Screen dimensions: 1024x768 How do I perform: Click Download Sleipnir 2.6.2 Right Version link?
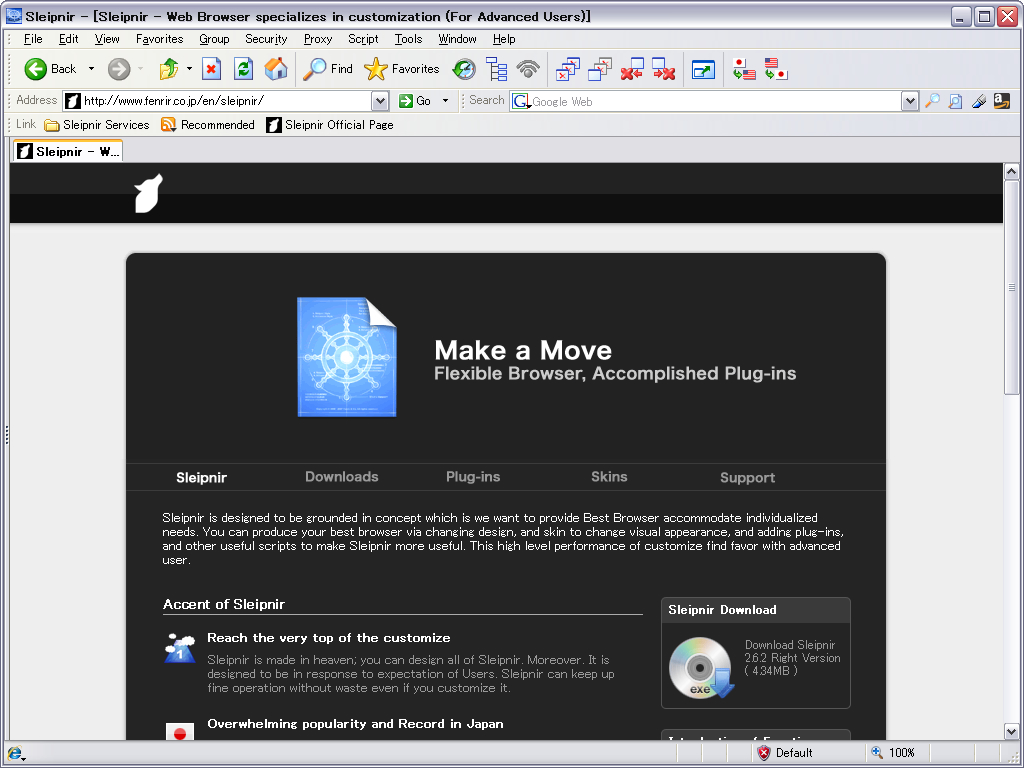tap(792, 658)
